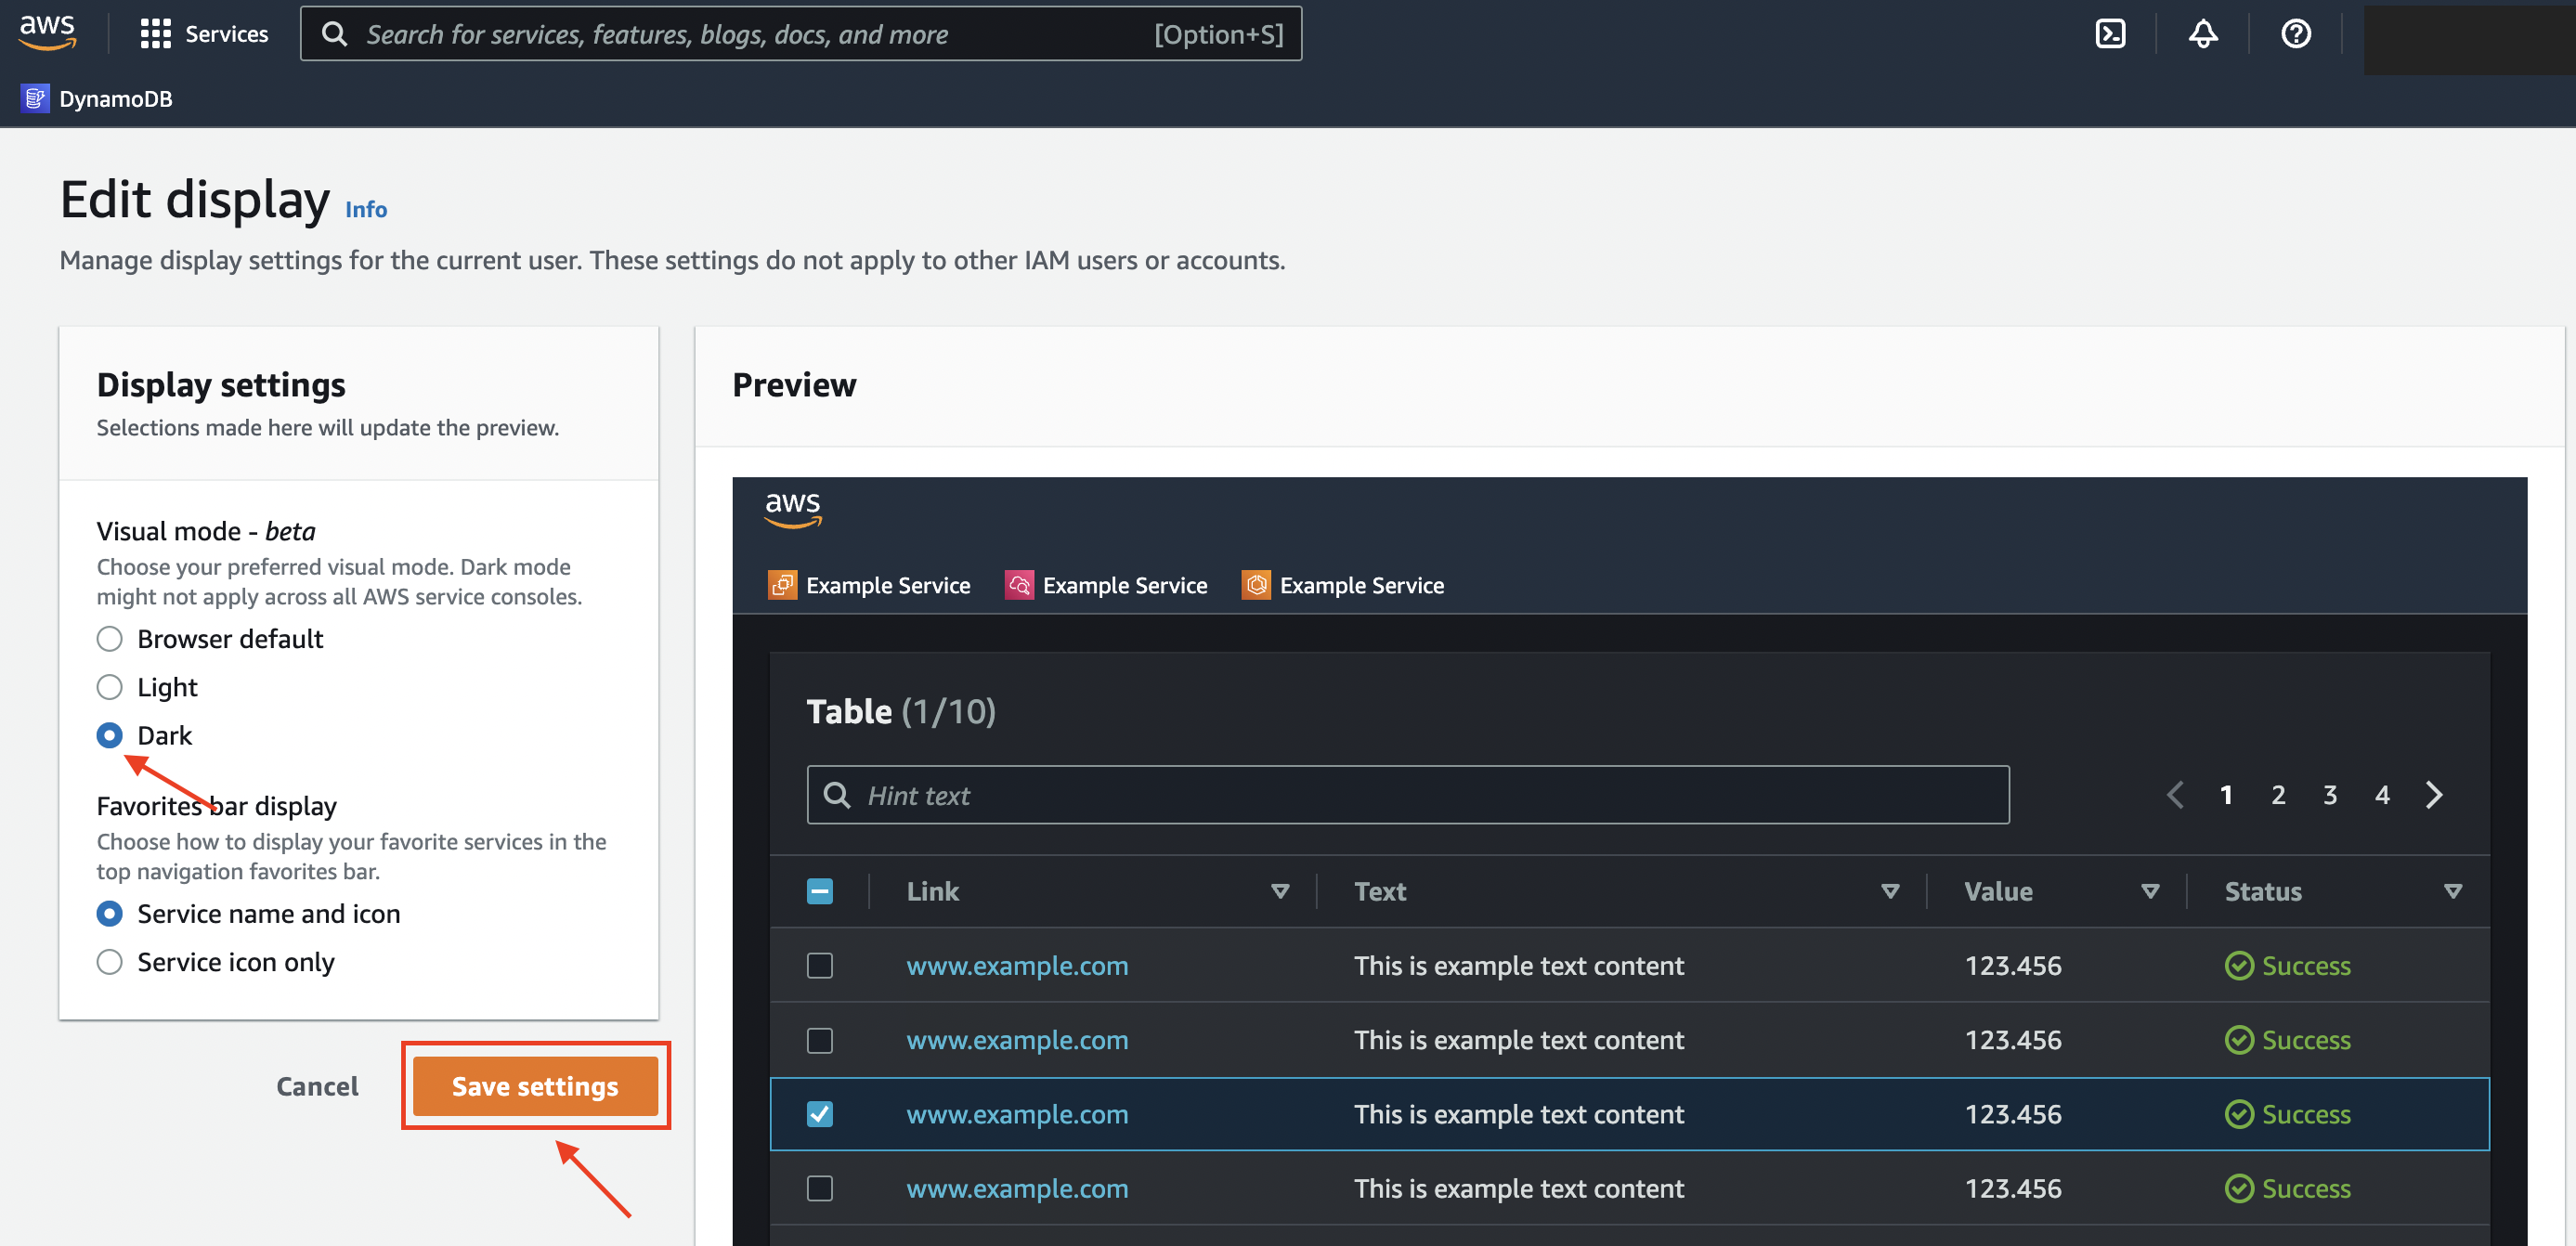The image size is (2576, 1246).
Task: Open the help question mark icon
Action: (x=2296, y=34)
